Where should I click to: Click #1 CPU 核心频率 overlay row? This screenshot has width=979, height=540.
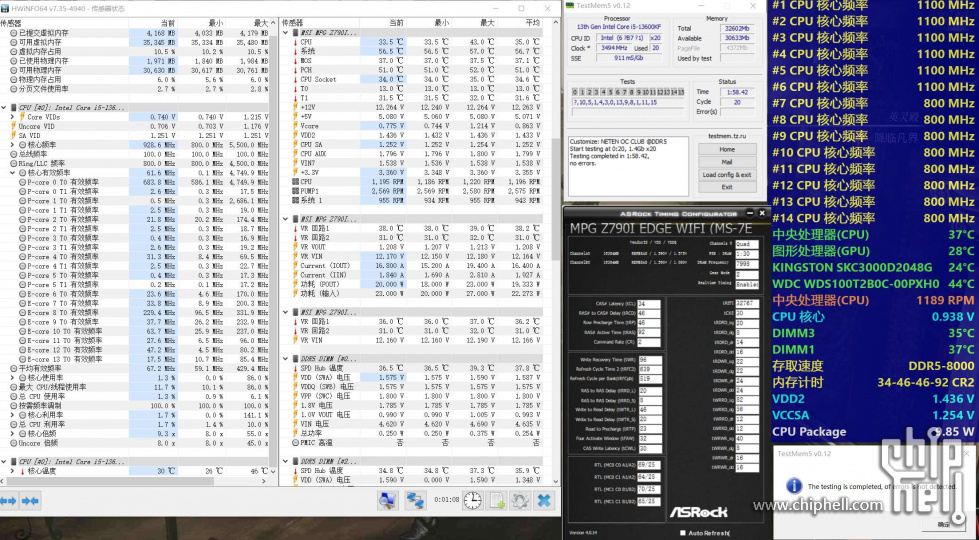pyautogui.click(x=873, y=6)
